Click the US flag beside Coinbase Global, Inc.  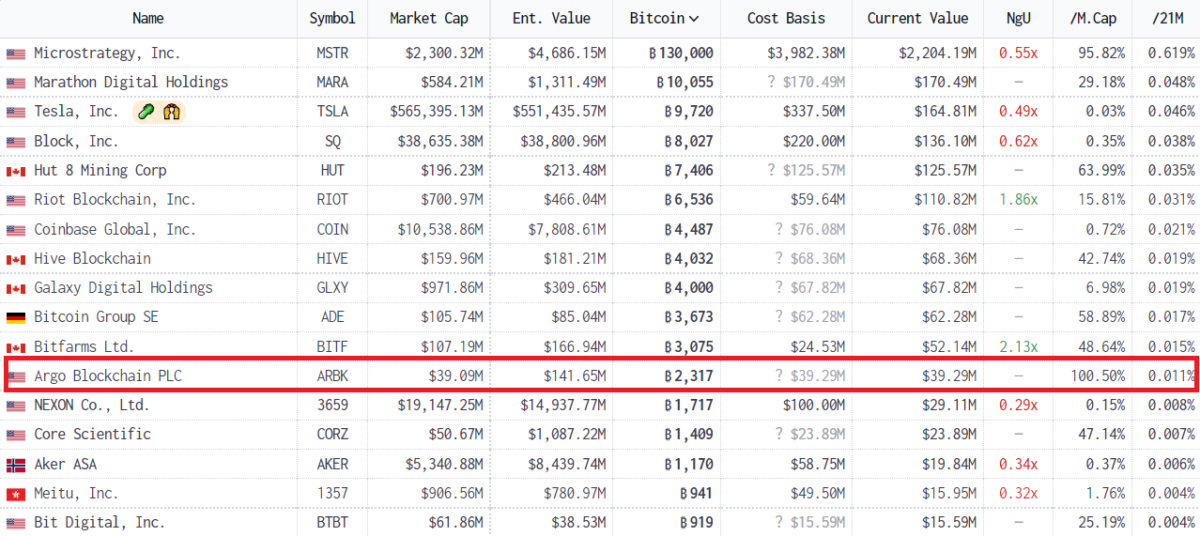coord(16,230)
